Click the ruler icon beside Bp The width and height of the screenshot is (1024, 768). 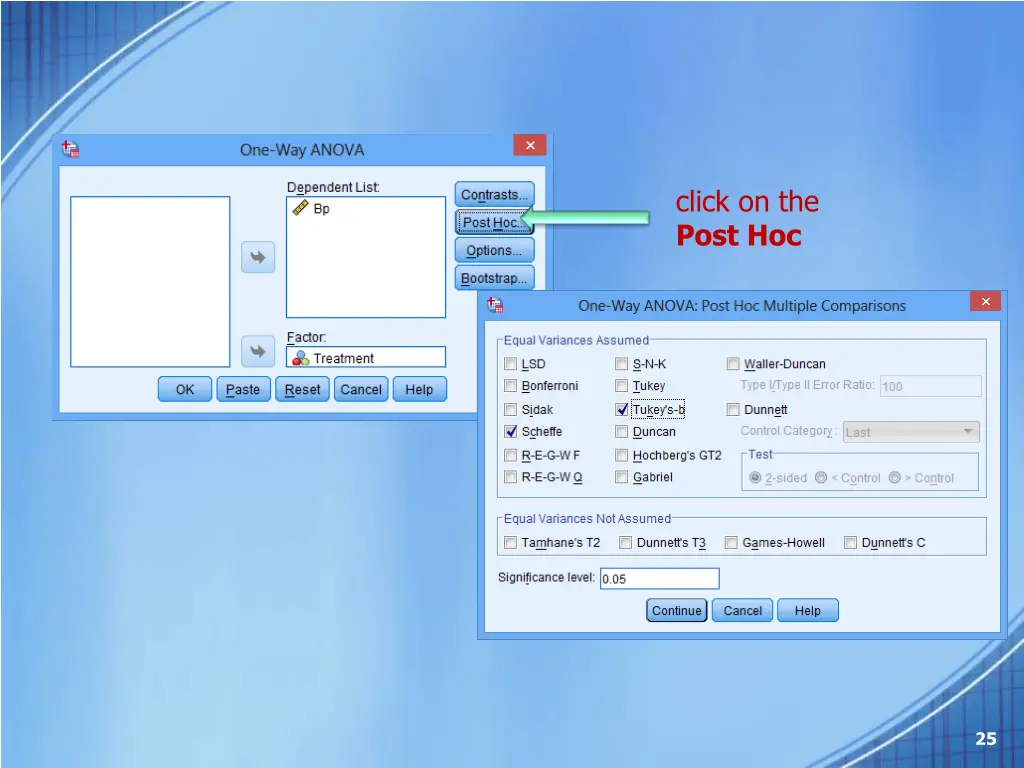click(x=300, y=208)
